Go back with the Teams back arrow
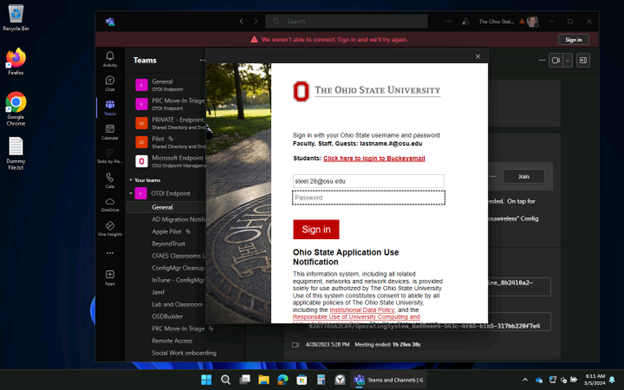624x390 pixels. coord(241,21)
